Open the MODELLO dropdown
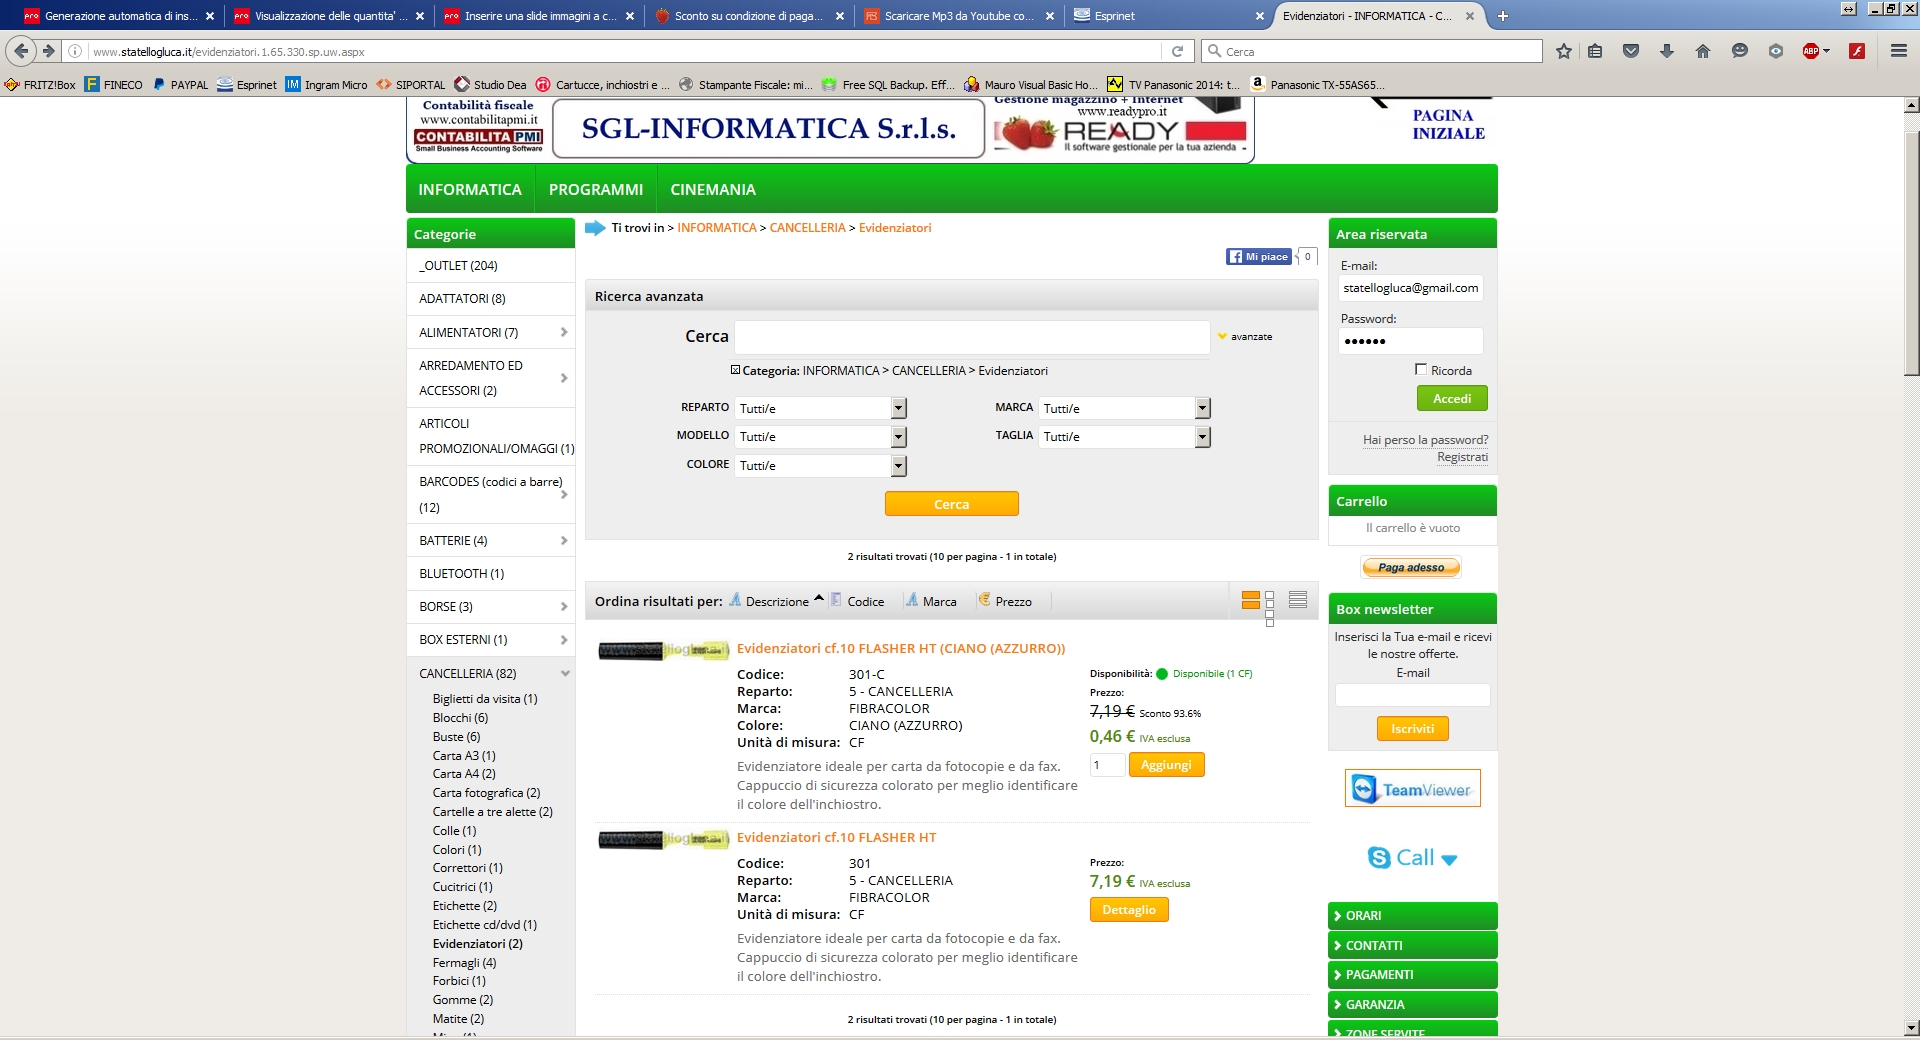This screenshot has width=1920, height=1040. pos(821,437)
